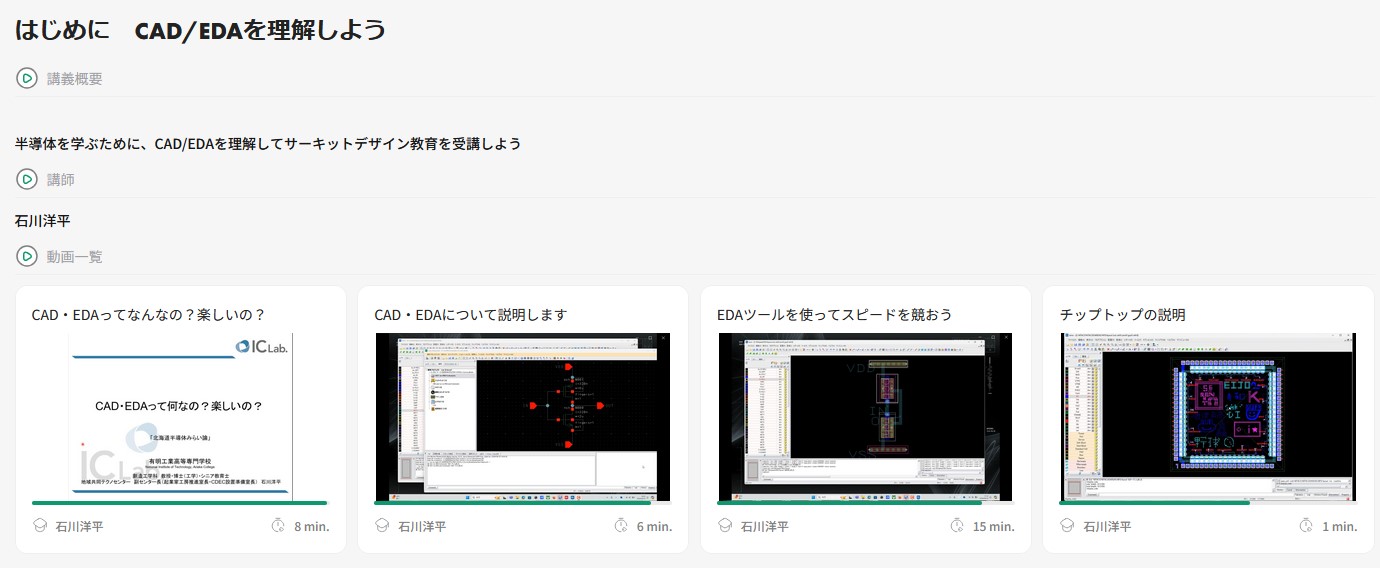This screenshot has height=568, width=1380.
Task: Open the 講義概要 section heading
Action: (x=75, y=79)
